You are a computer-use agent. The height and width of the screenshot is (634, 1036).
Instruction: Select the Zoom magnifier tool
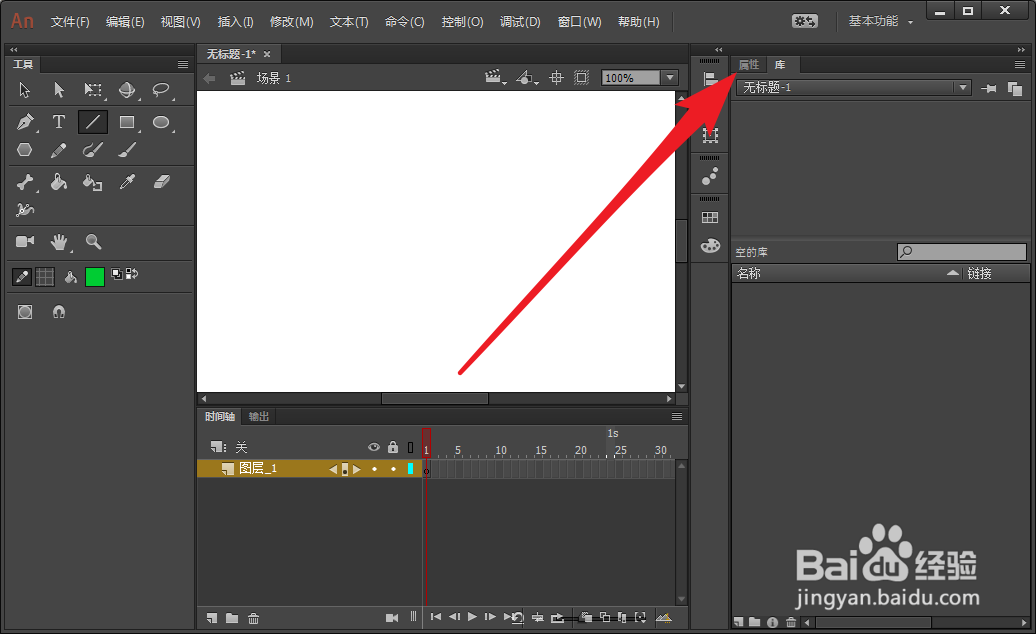[x=93, y=242]
